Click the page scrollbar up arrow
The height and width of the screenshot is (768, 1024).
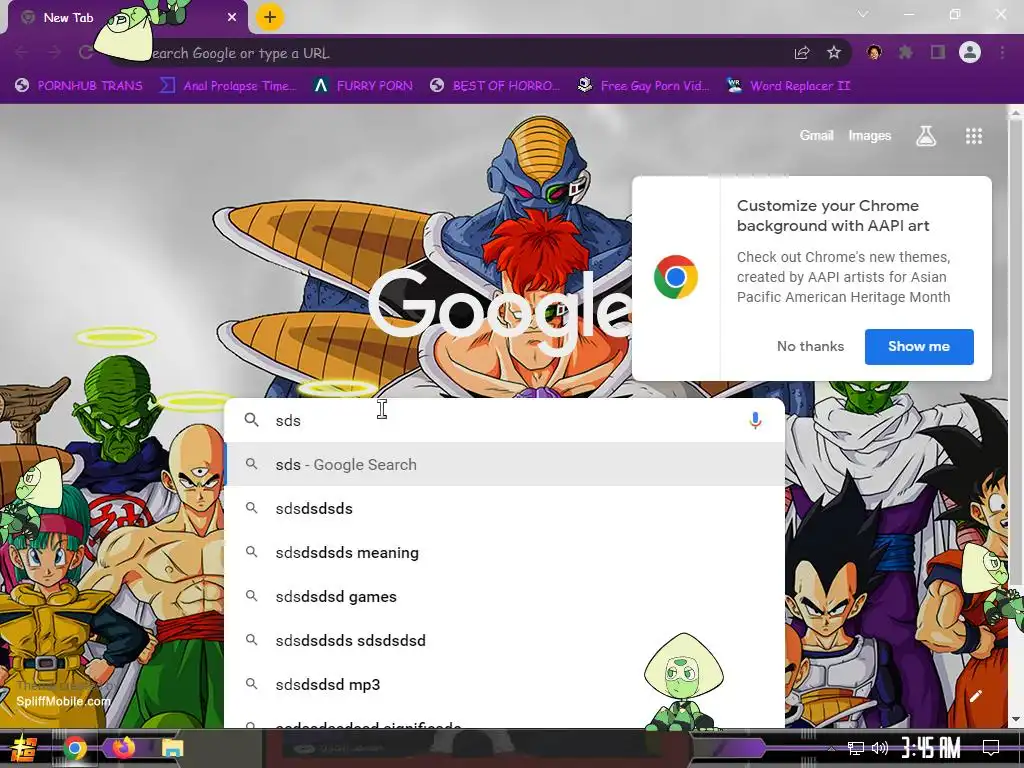click(1016, 112)
